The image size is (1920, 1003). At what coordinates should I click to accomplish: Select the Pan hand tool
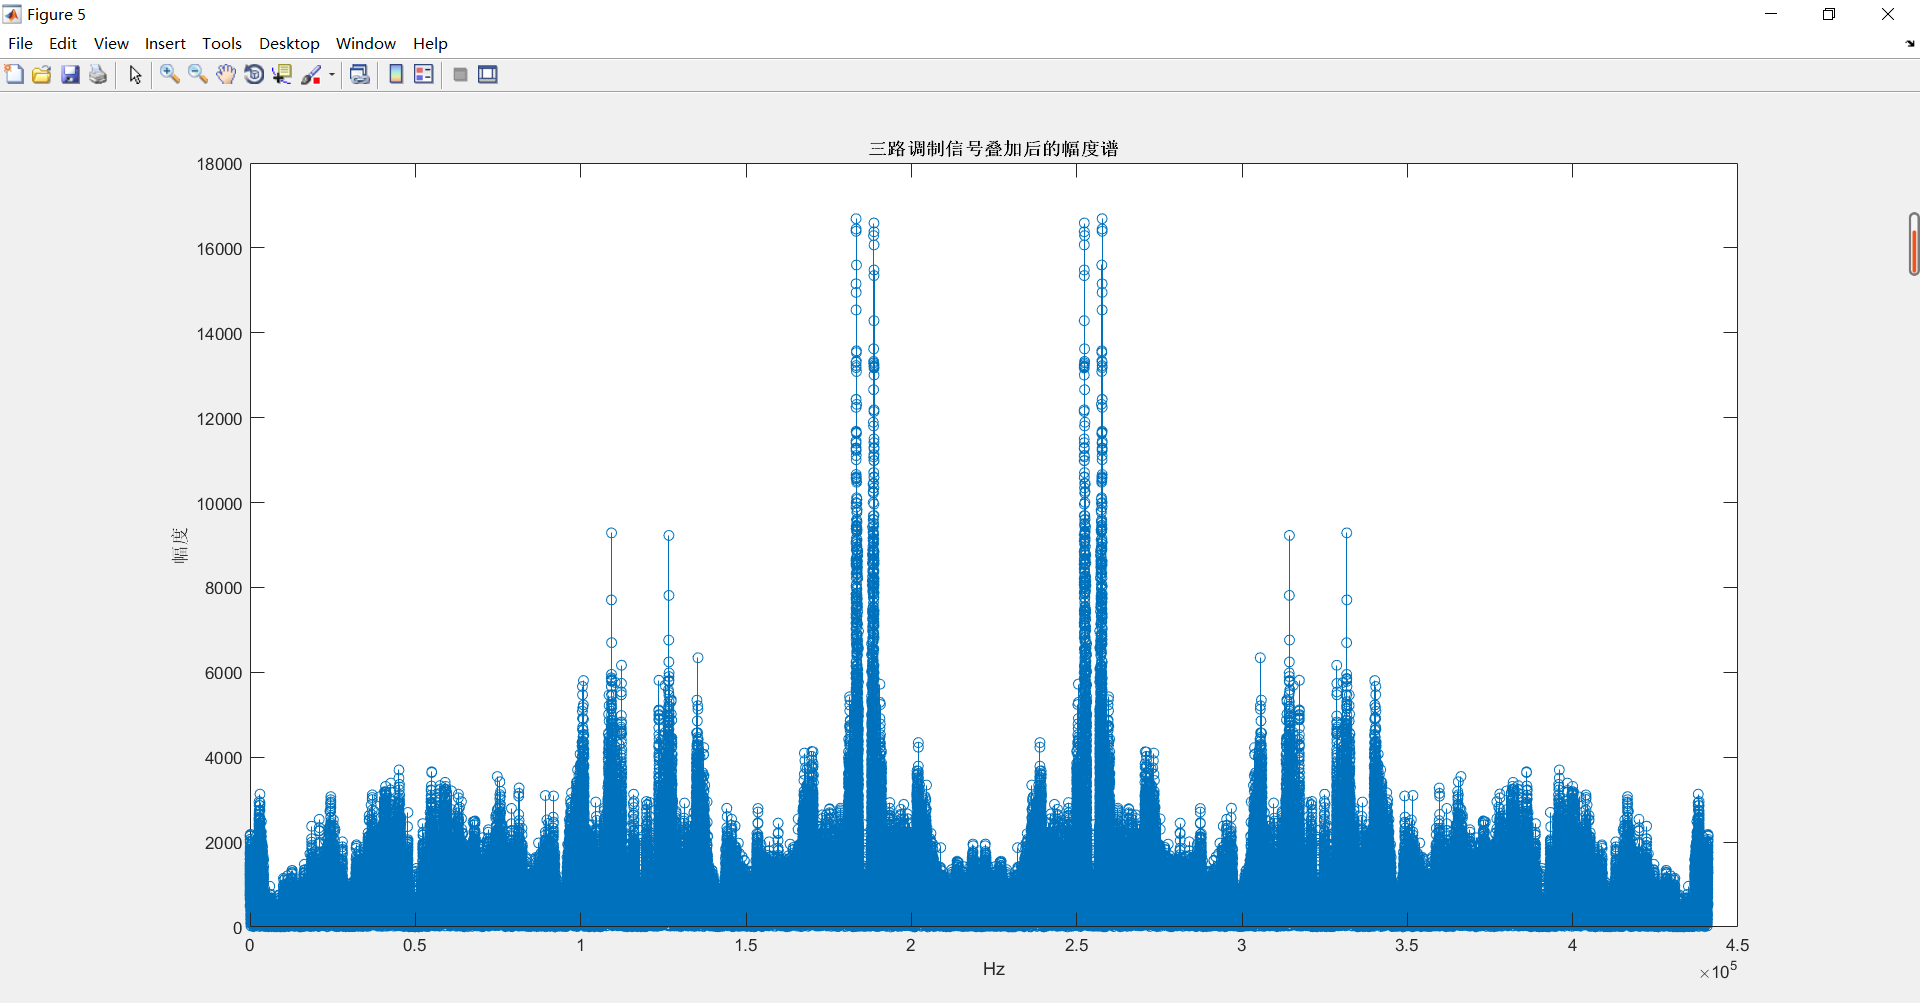226,75
